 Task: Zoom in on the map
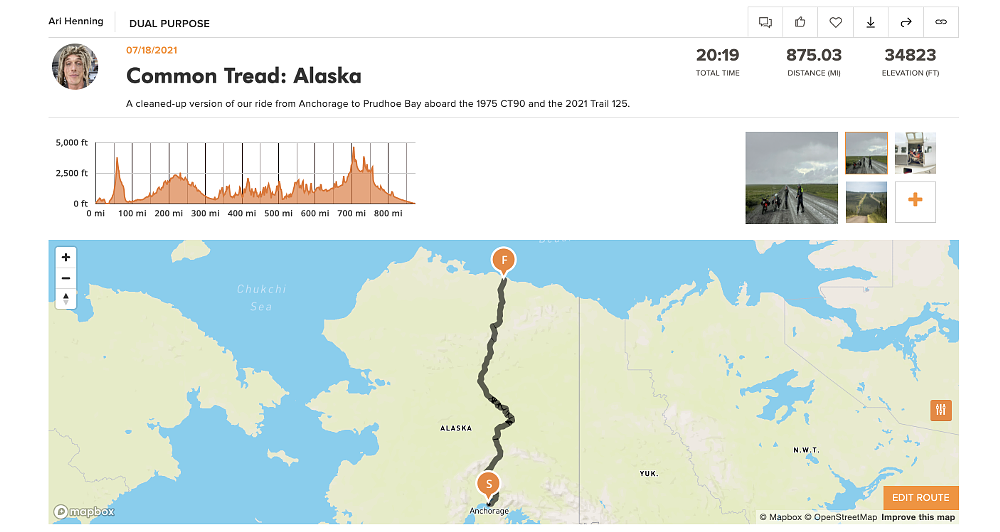tap(66, 257)
